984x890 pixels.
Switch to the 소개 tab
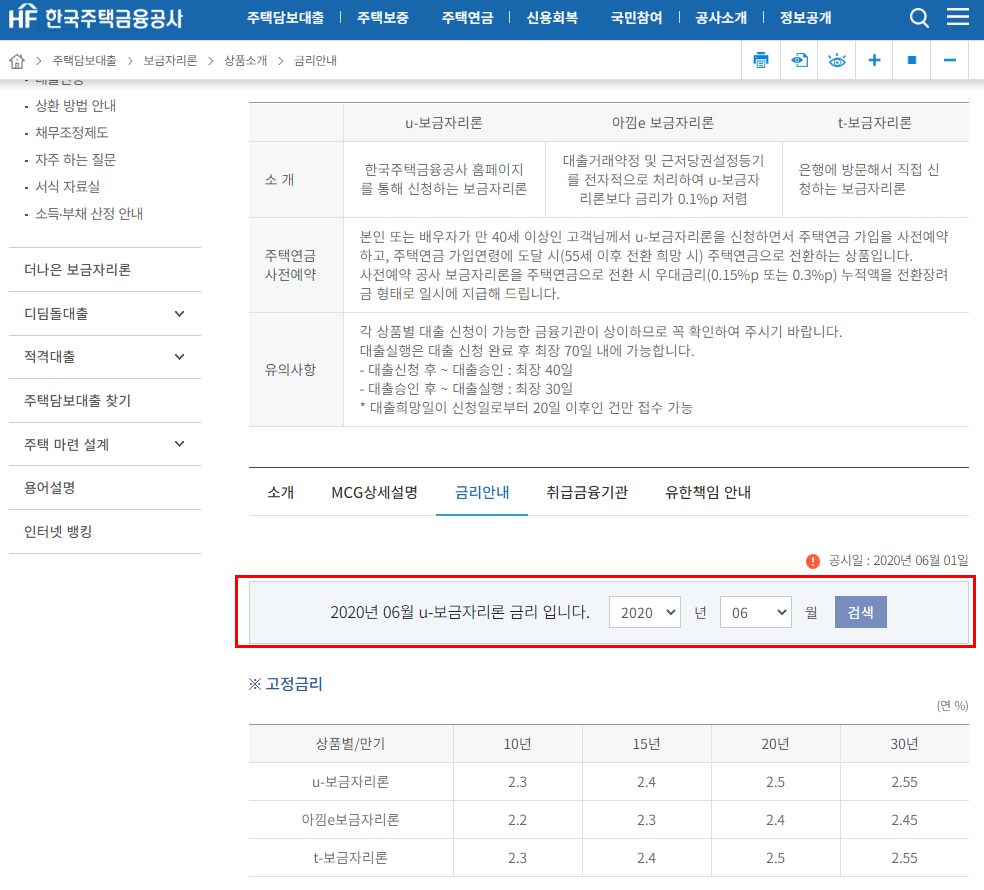tap(281, 493)
